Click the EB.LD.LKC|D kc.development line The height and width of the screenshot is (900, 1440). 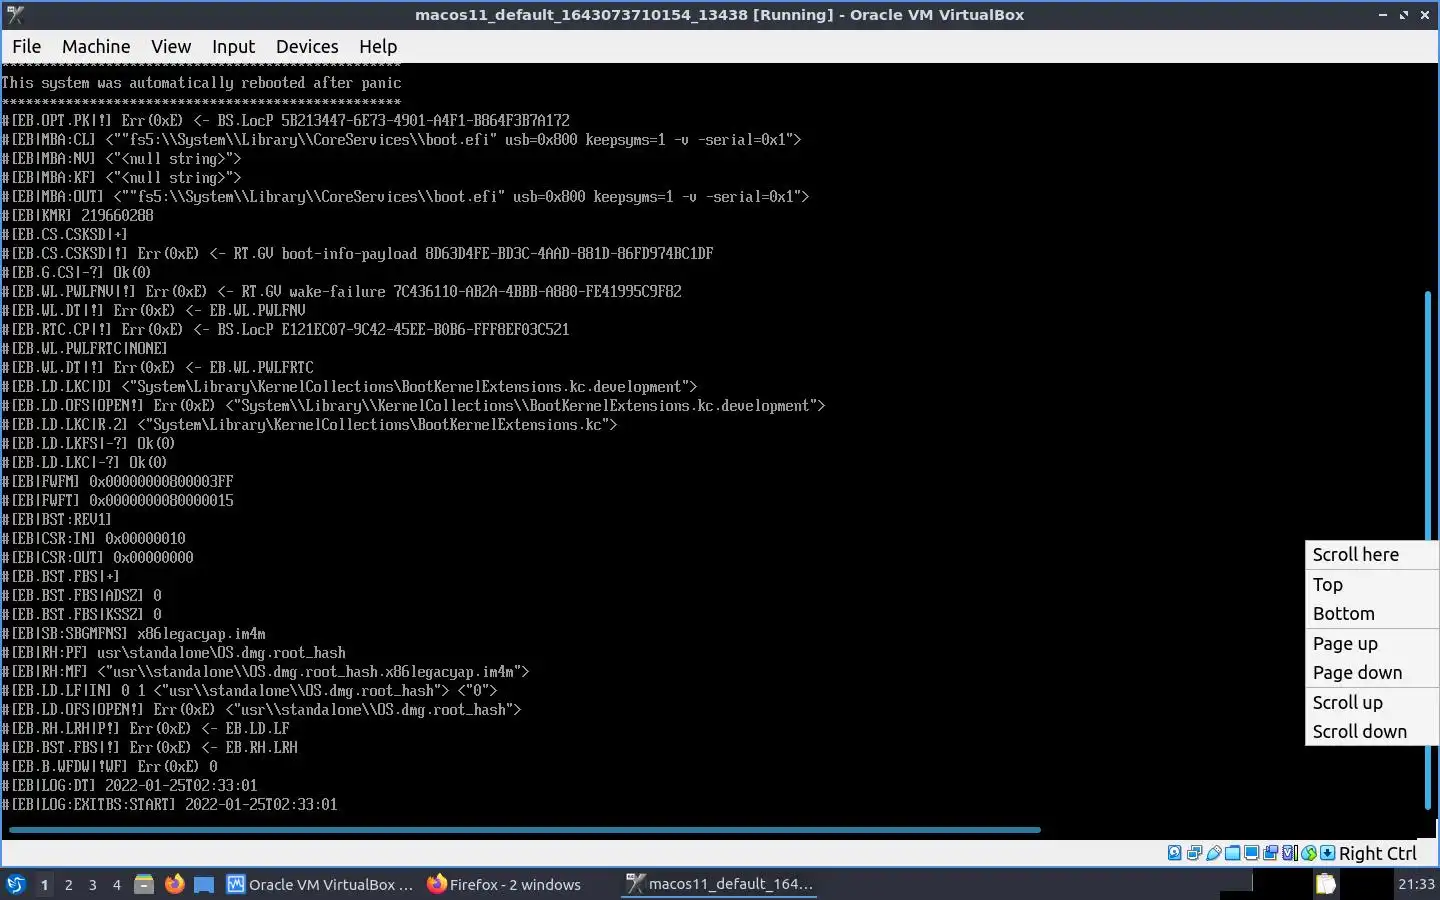coord(349,387)
